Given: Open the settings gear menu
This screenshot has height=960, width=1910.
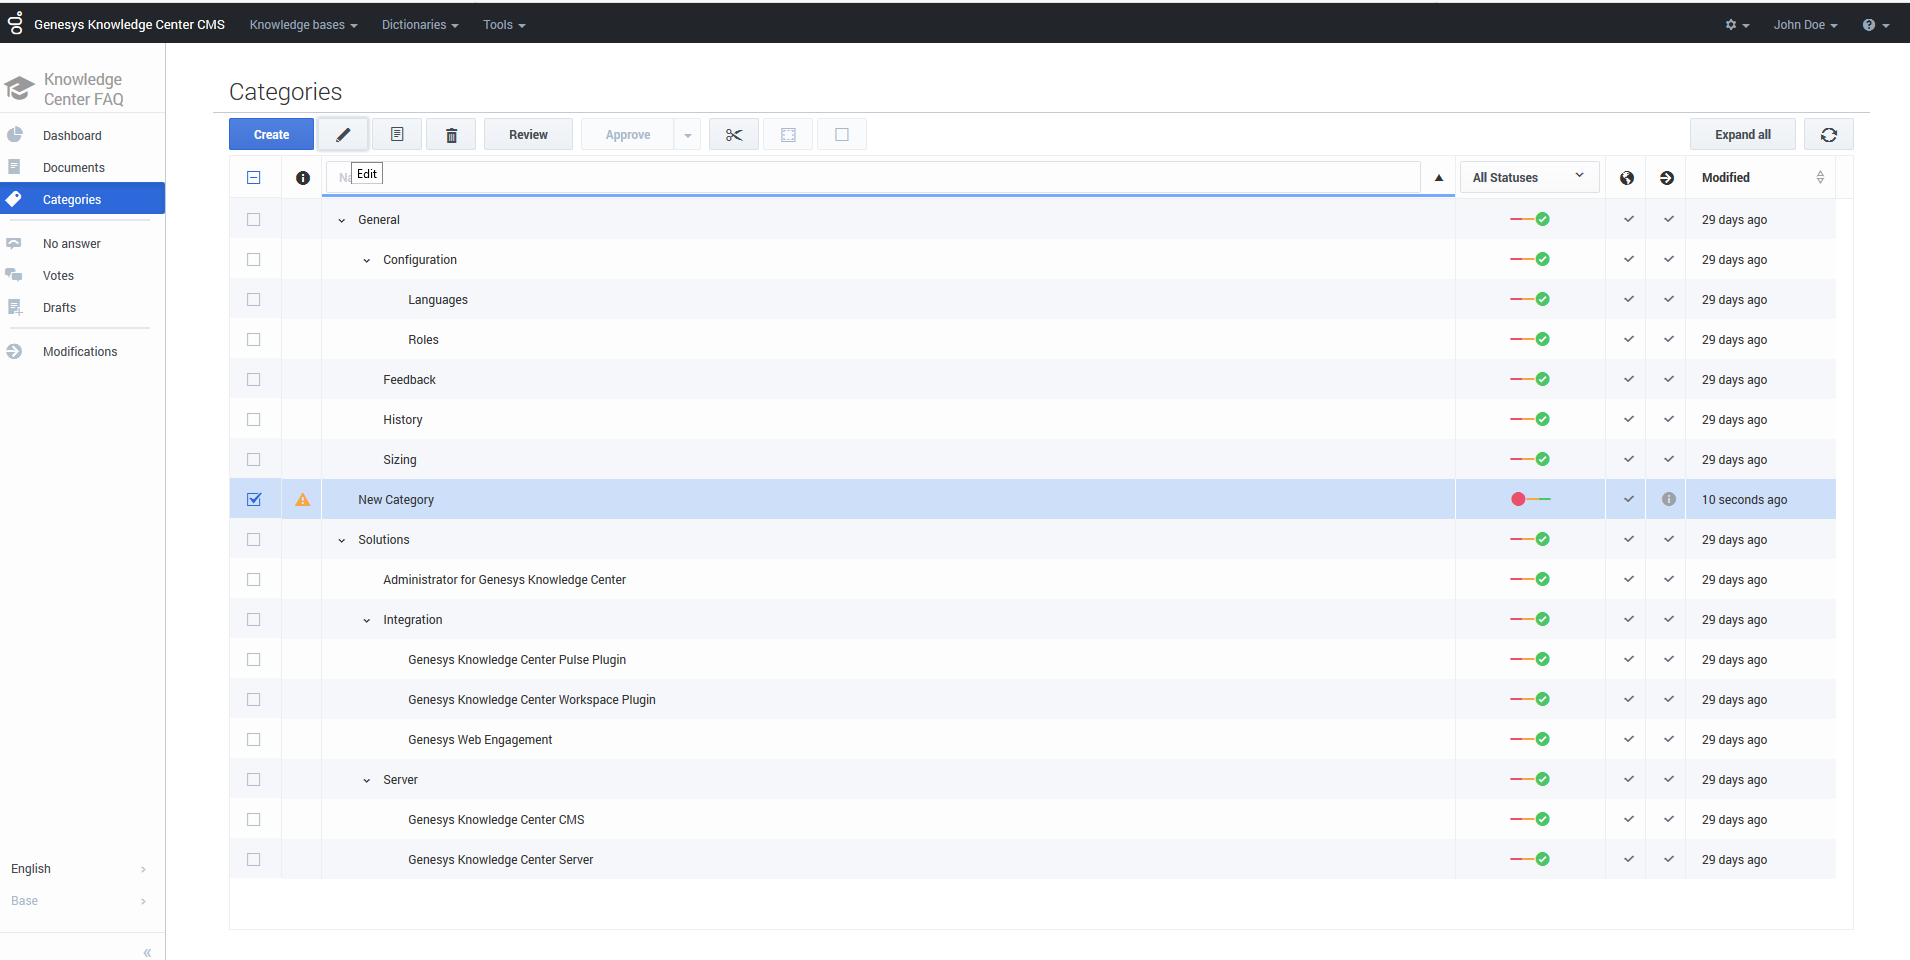Looking at the screenshot, I should pyautogui.click(x=1736, y=25).
